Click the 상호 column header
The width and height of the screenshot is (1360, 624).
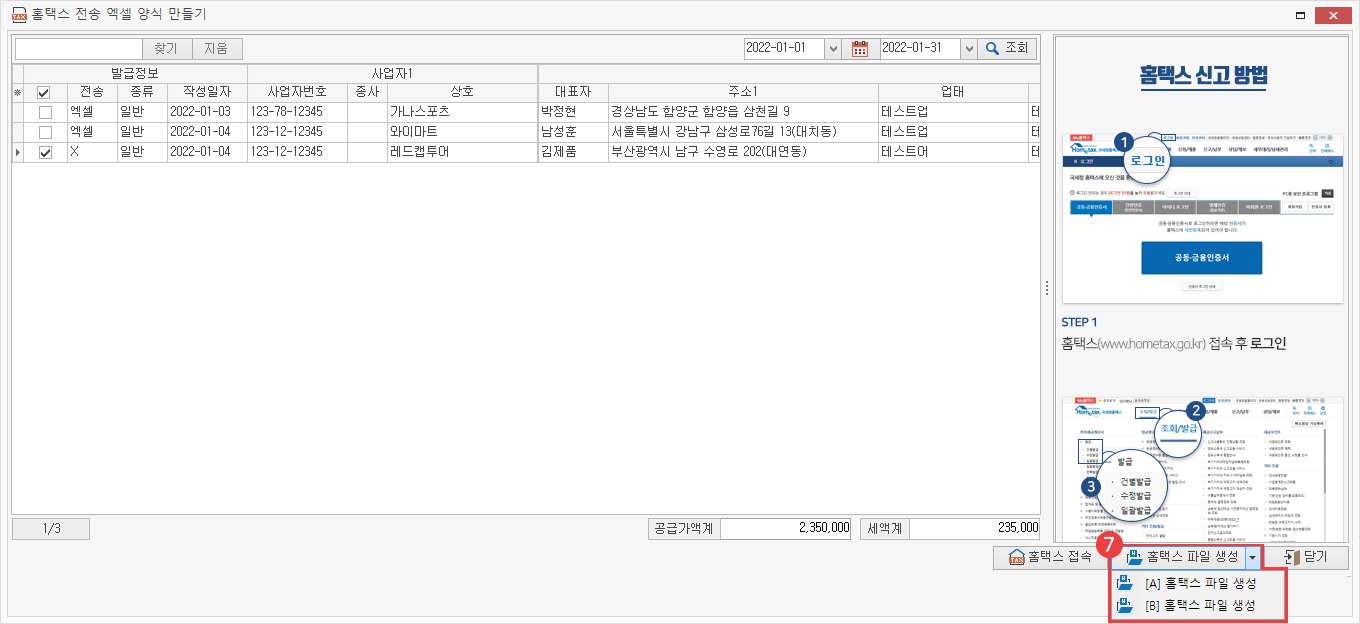(x=462, y=92)
